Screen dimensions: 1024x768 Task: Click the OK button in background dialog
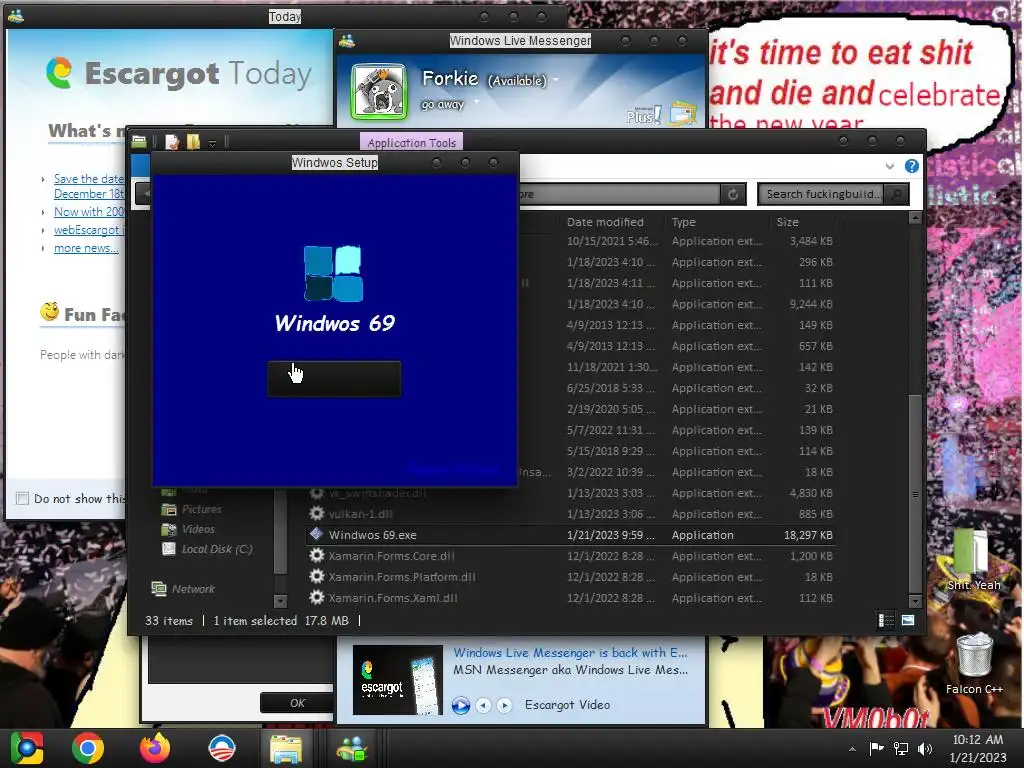(x=297, y=703)
